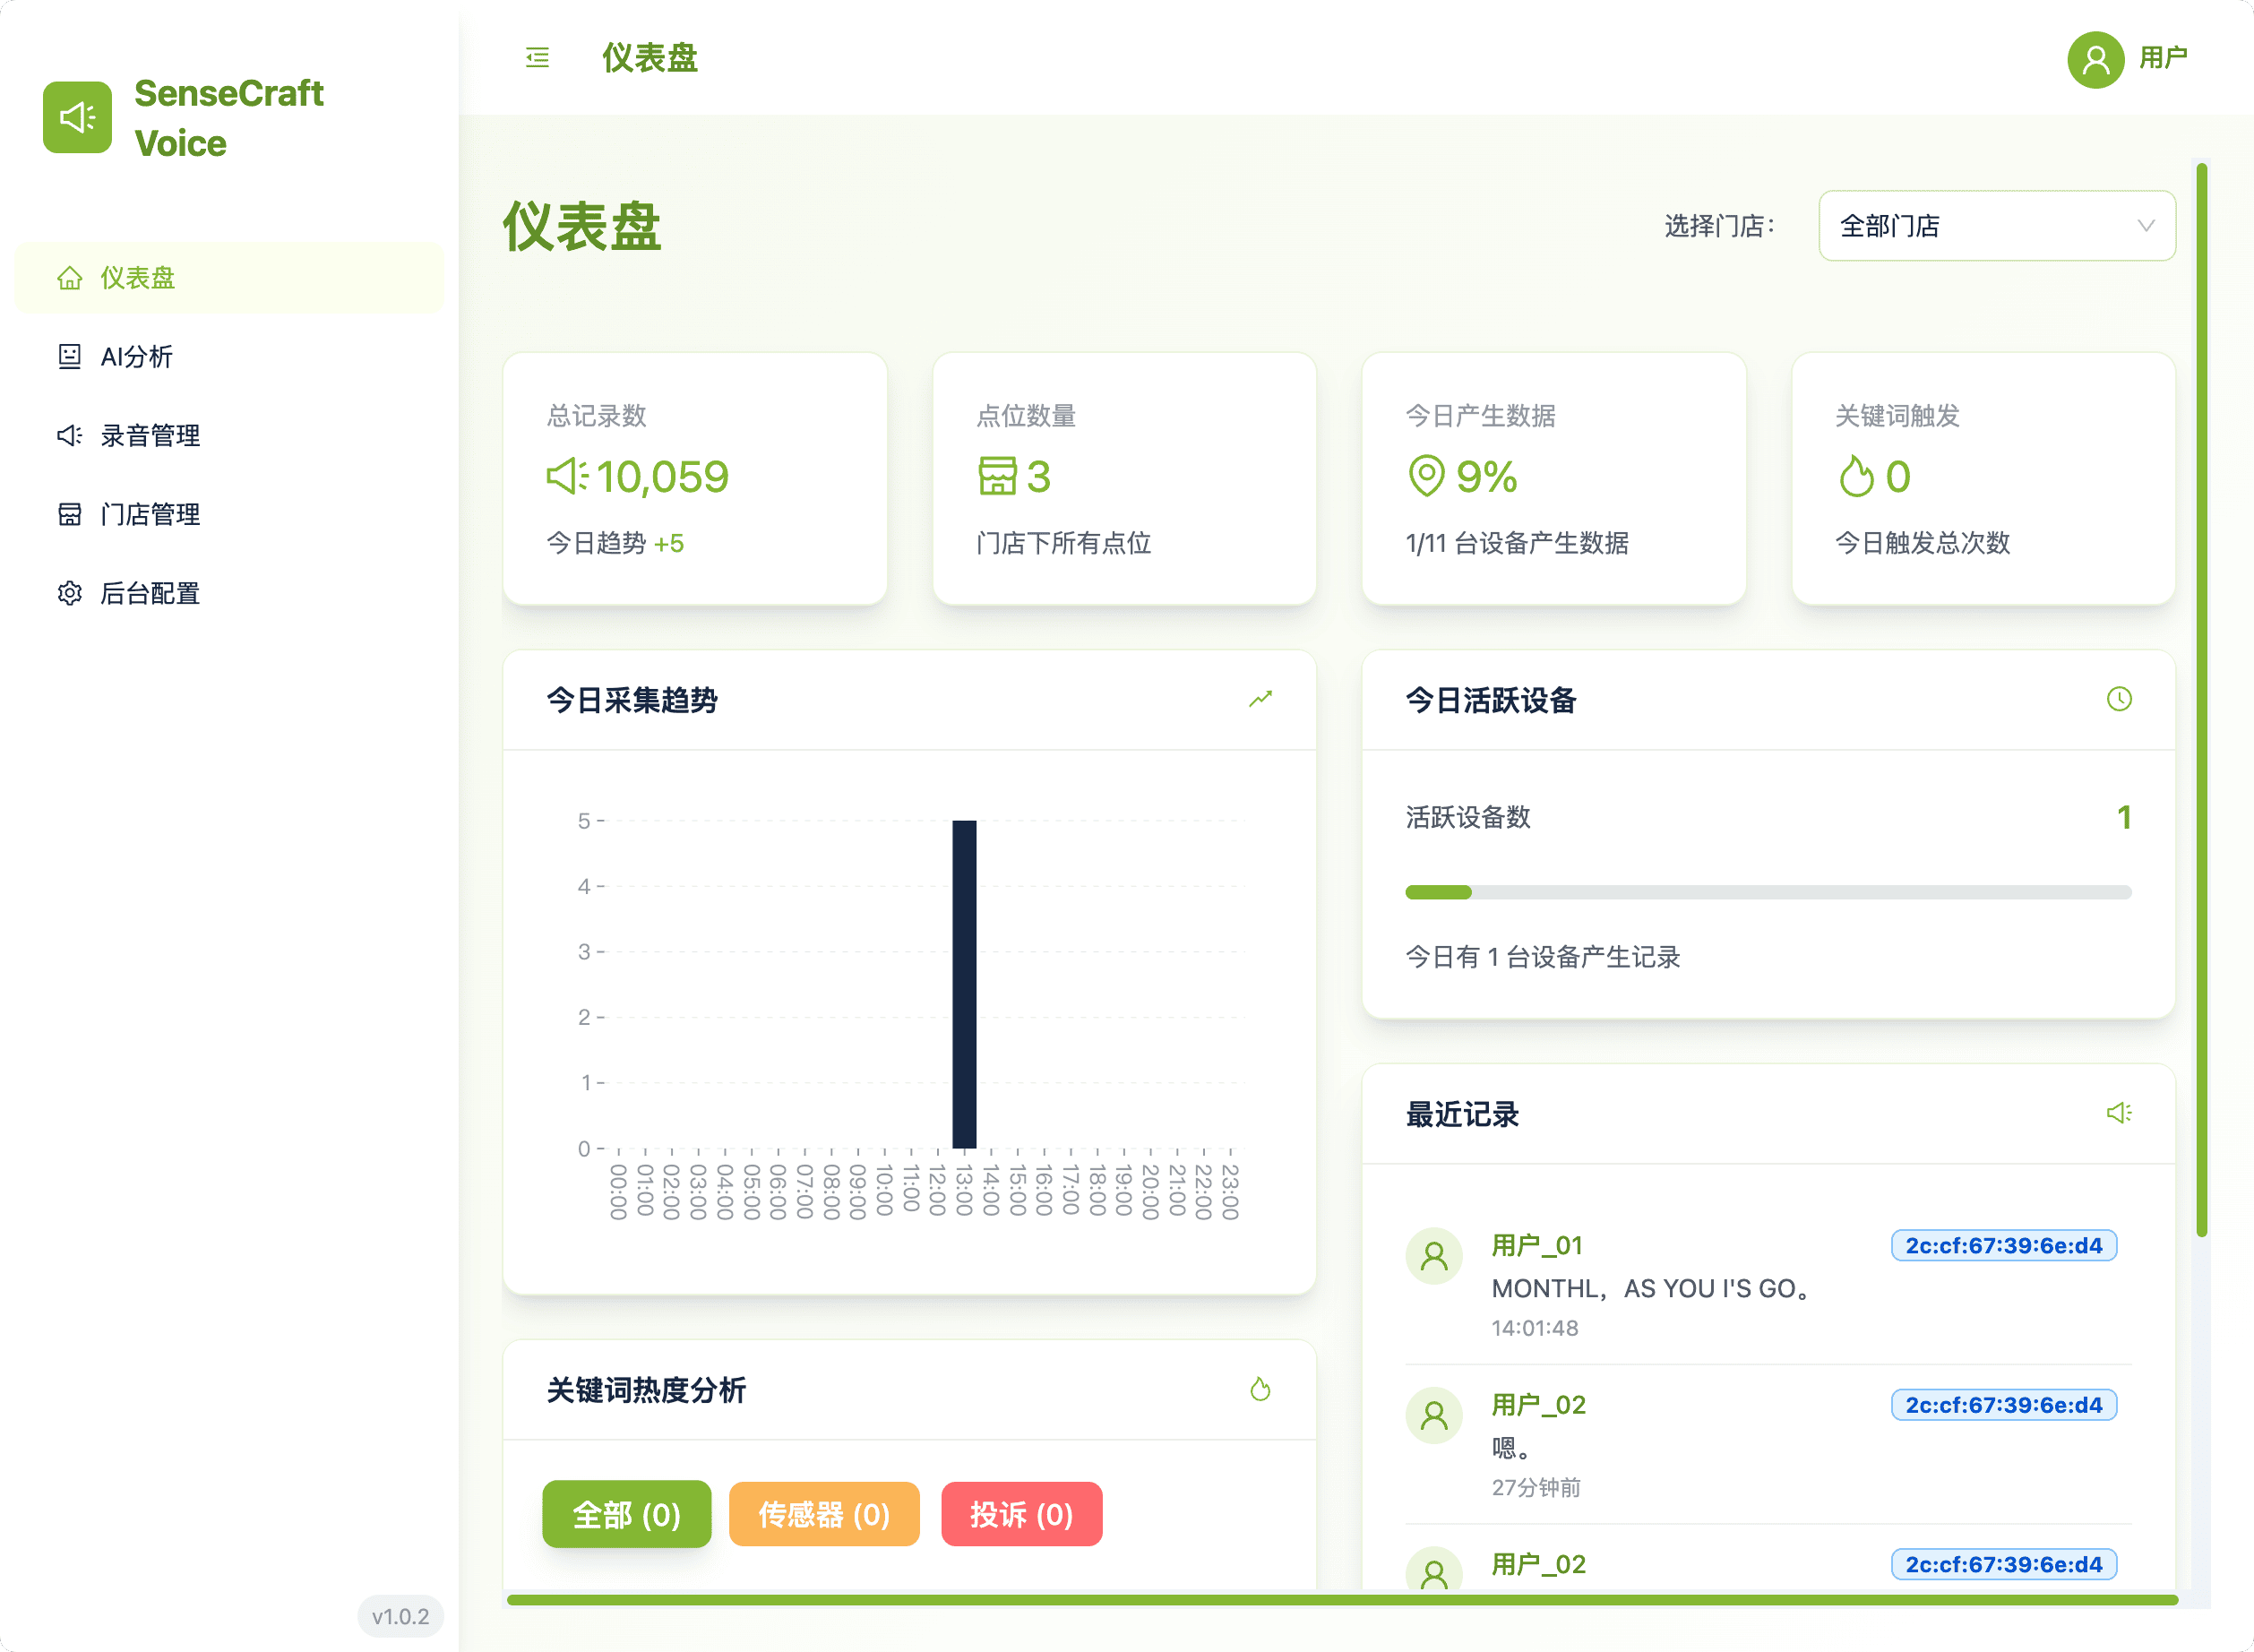Open 录音管理 from the sidebar
Viewport: 2254px width, 1652px height.
click(148, 435)
